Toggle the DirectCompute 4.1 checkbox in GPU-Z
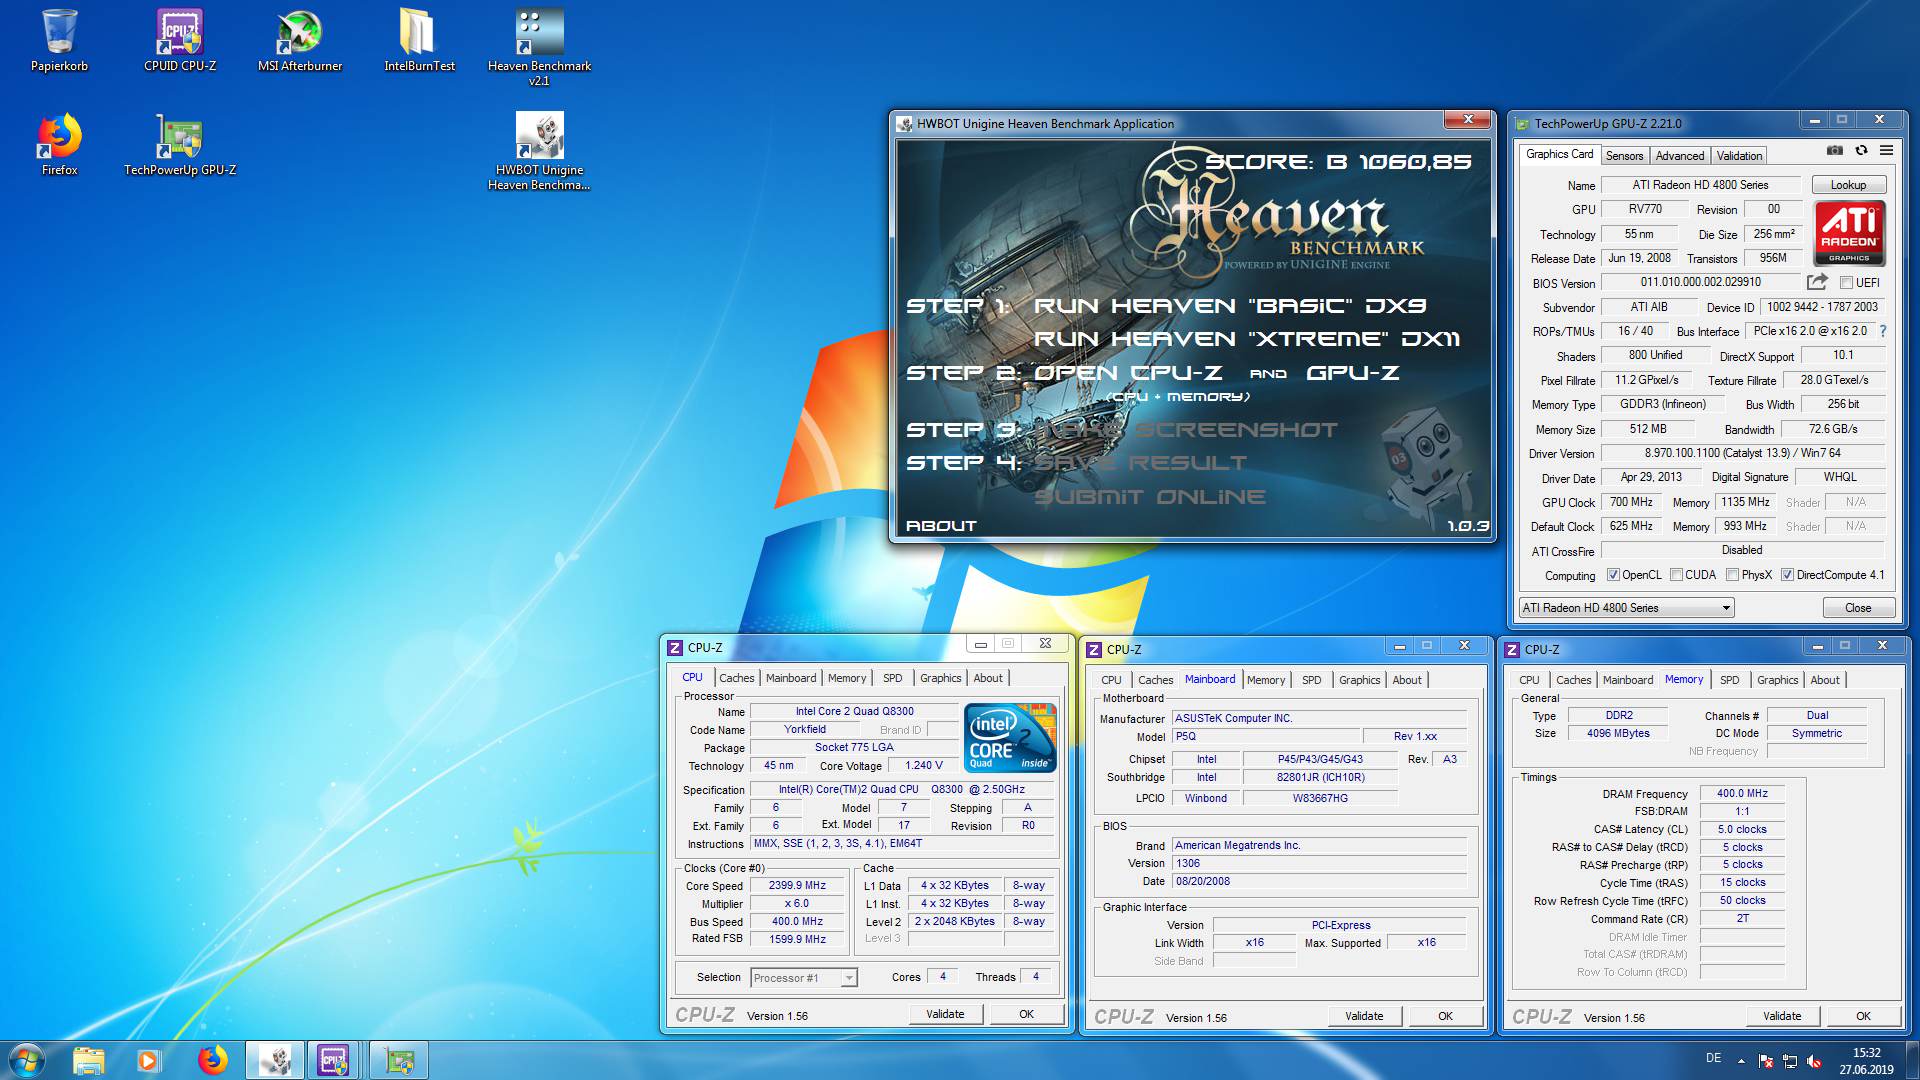 [1787, 575]
